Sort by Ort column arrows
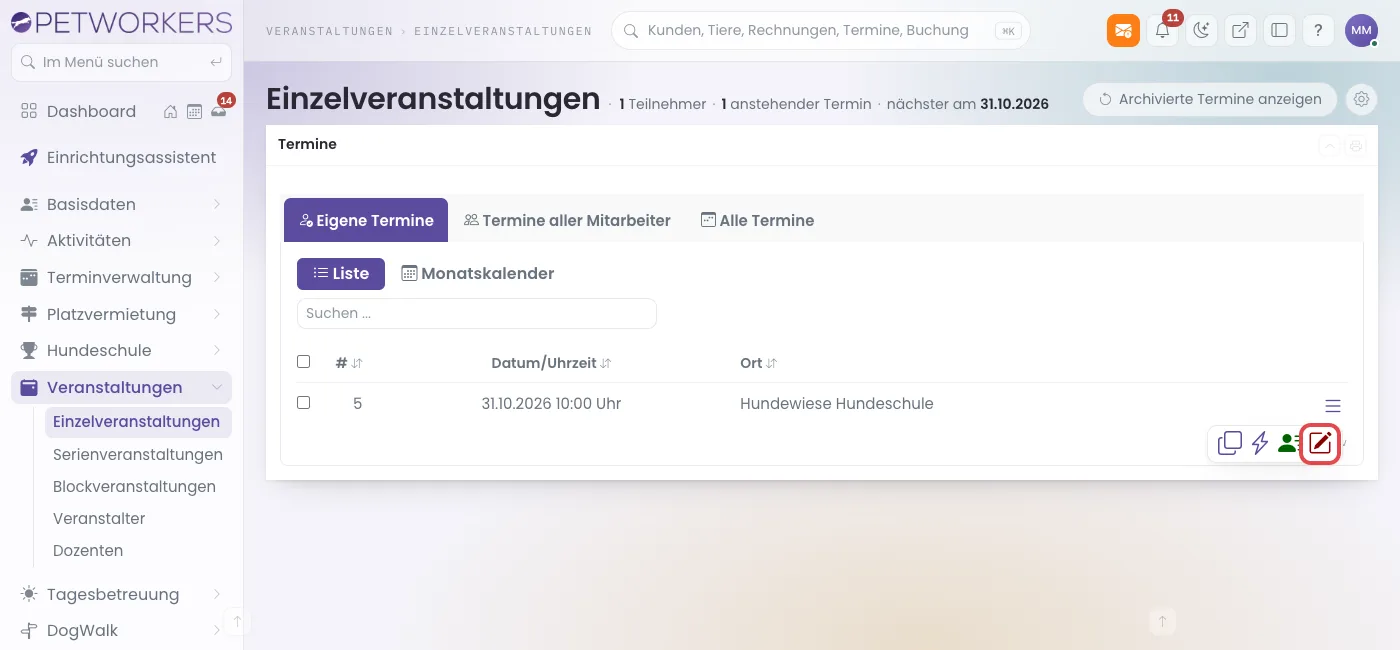1400x650 pixels. pos(771,364)
